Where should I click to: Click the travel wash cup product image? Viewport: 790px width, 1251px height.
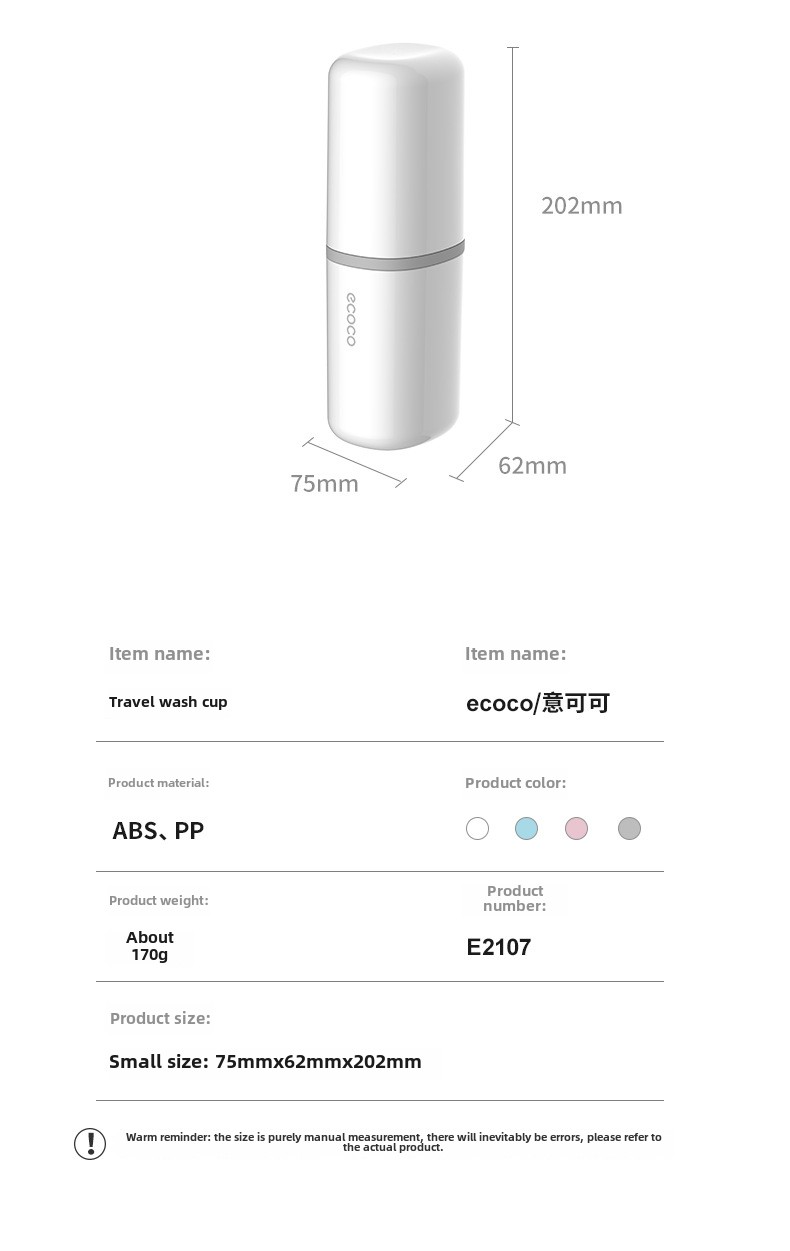coord(396,246)
